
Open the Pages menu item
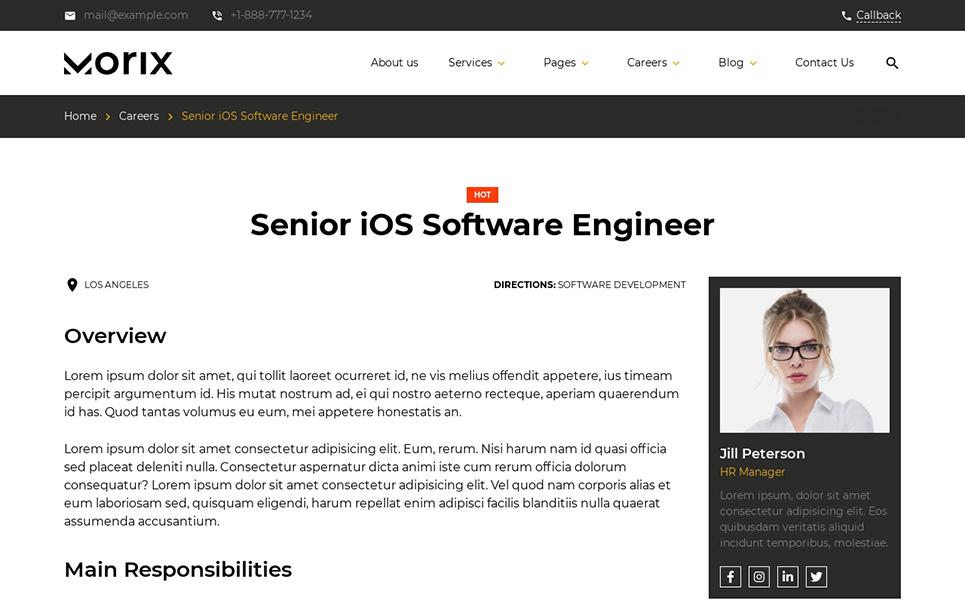[x=559, y=63]
